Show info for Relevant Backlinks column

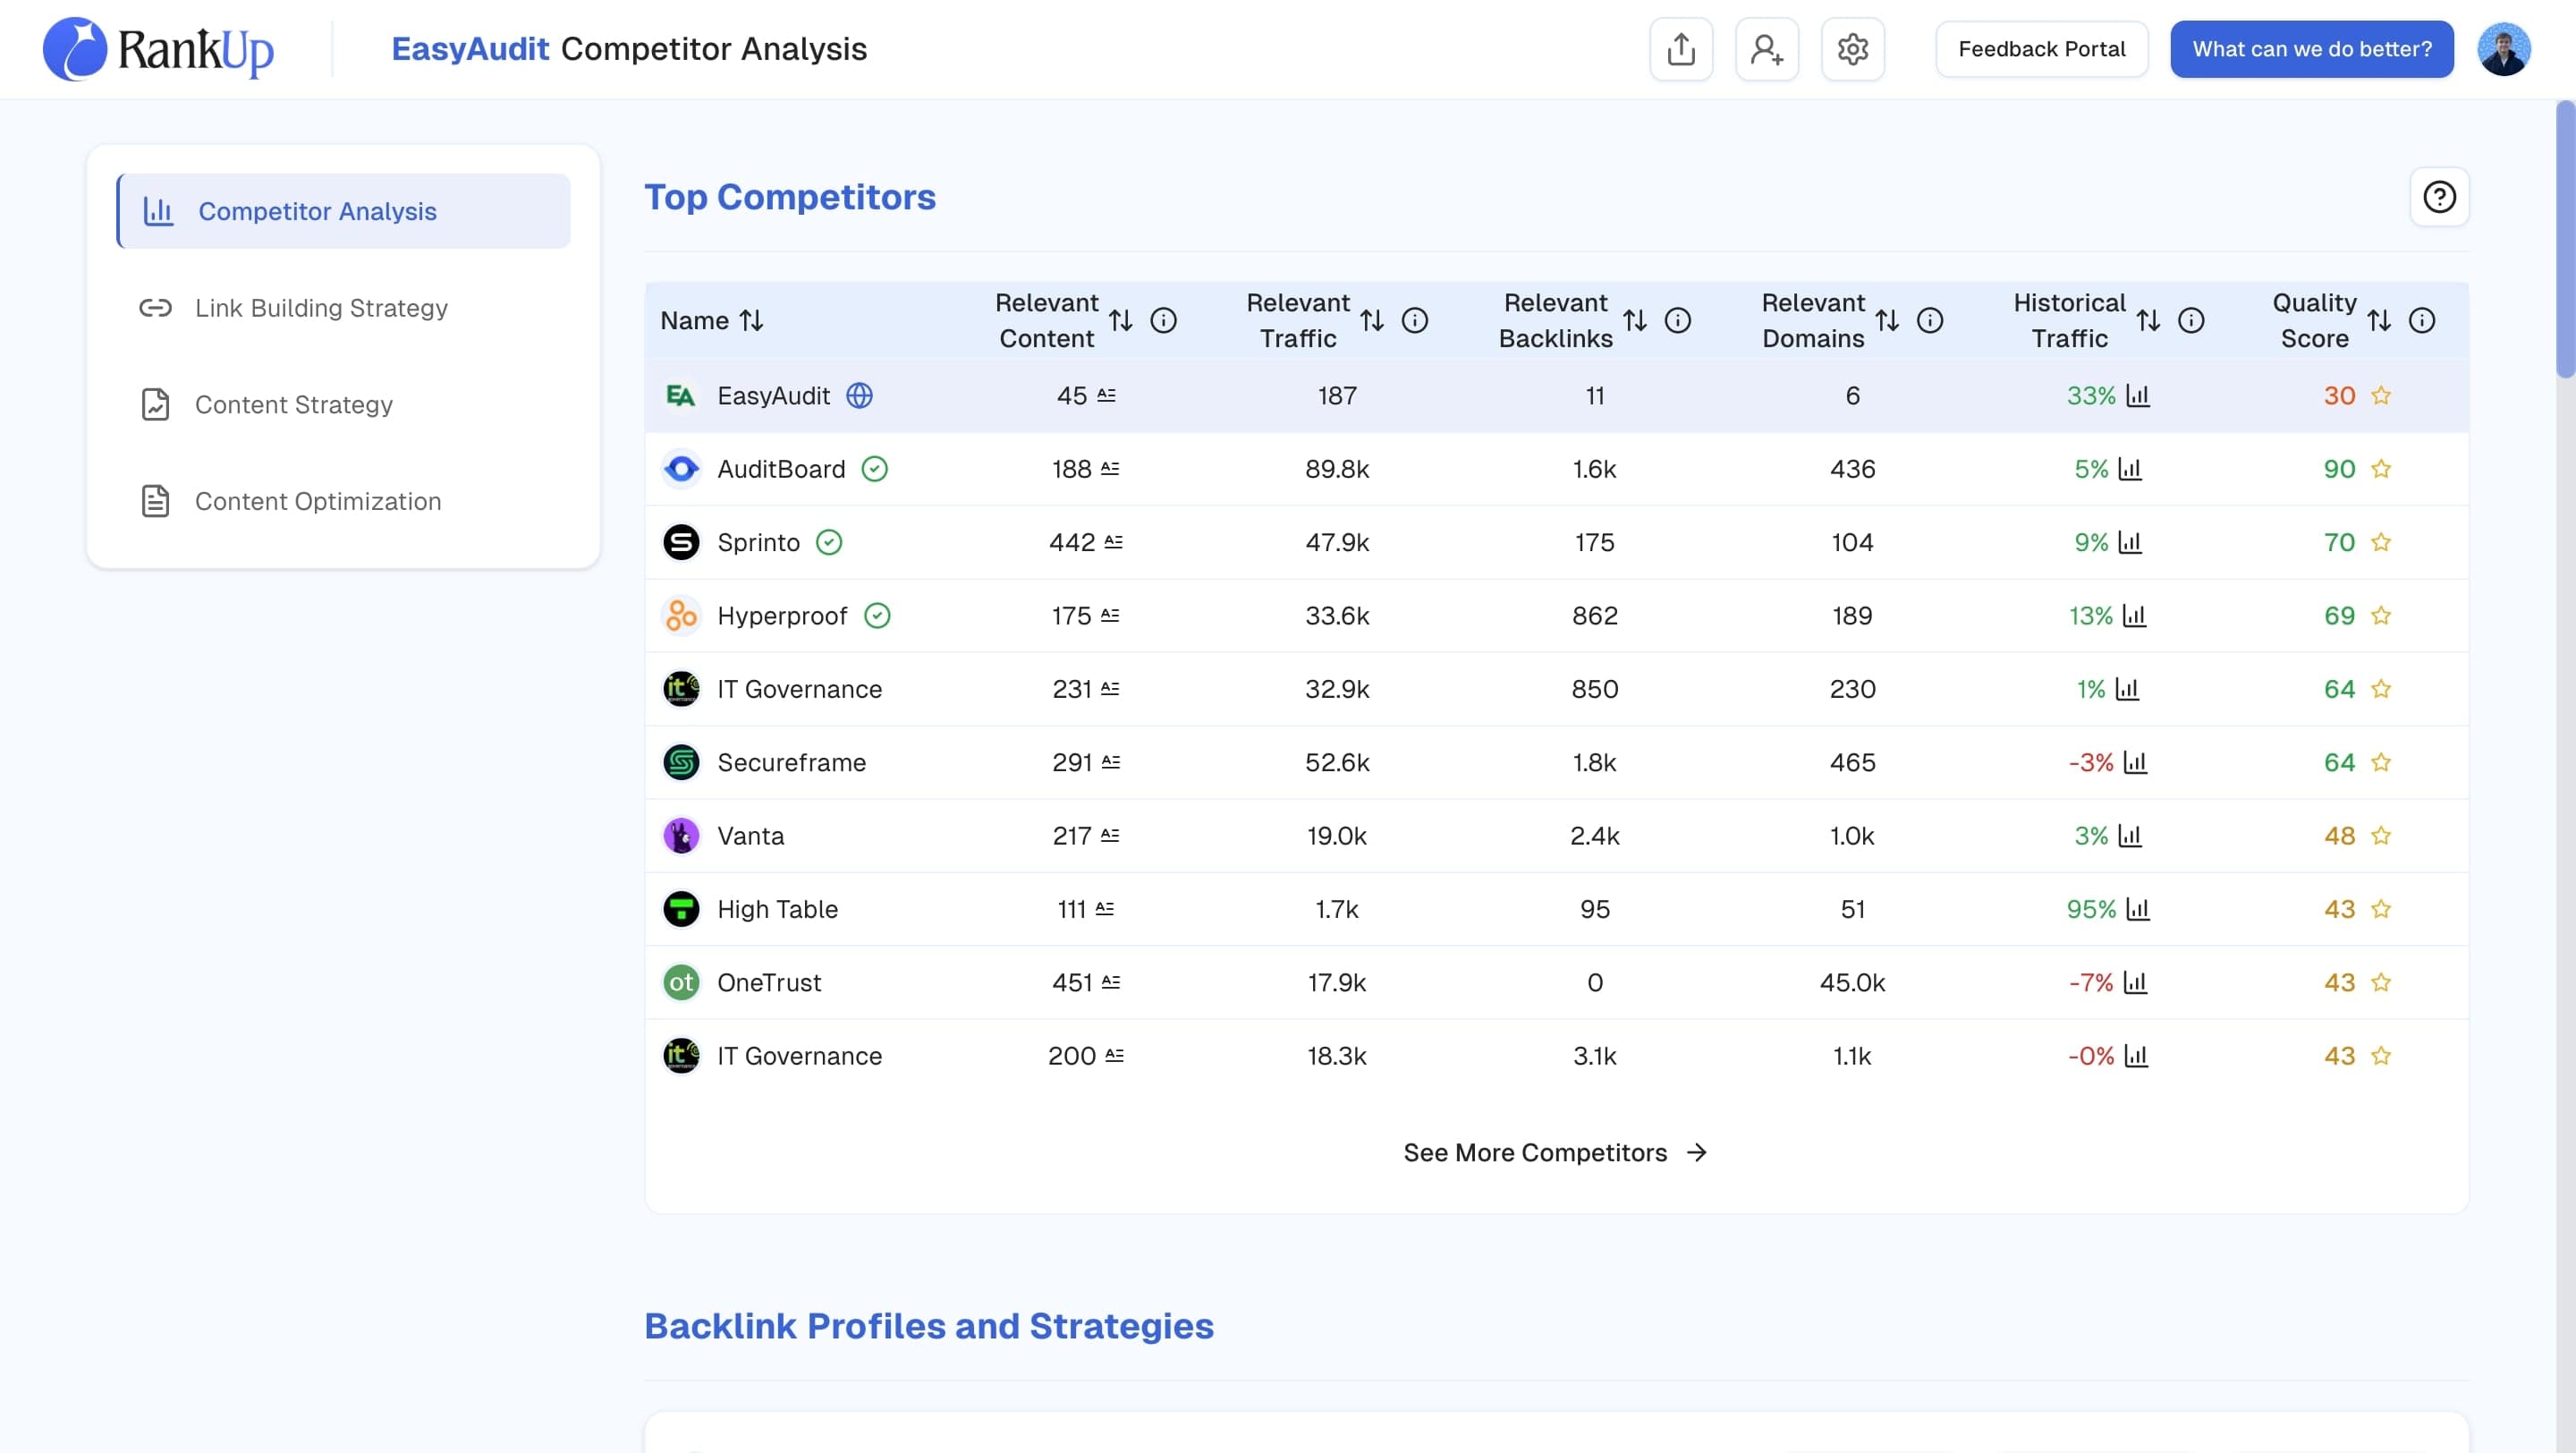(x=1678, y=320)
